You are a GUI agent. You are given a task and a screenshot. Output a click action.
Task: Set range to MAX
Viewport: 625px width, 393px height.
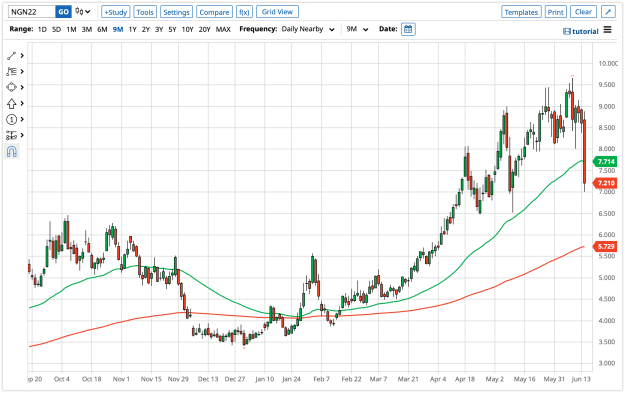tap(223, 29)
